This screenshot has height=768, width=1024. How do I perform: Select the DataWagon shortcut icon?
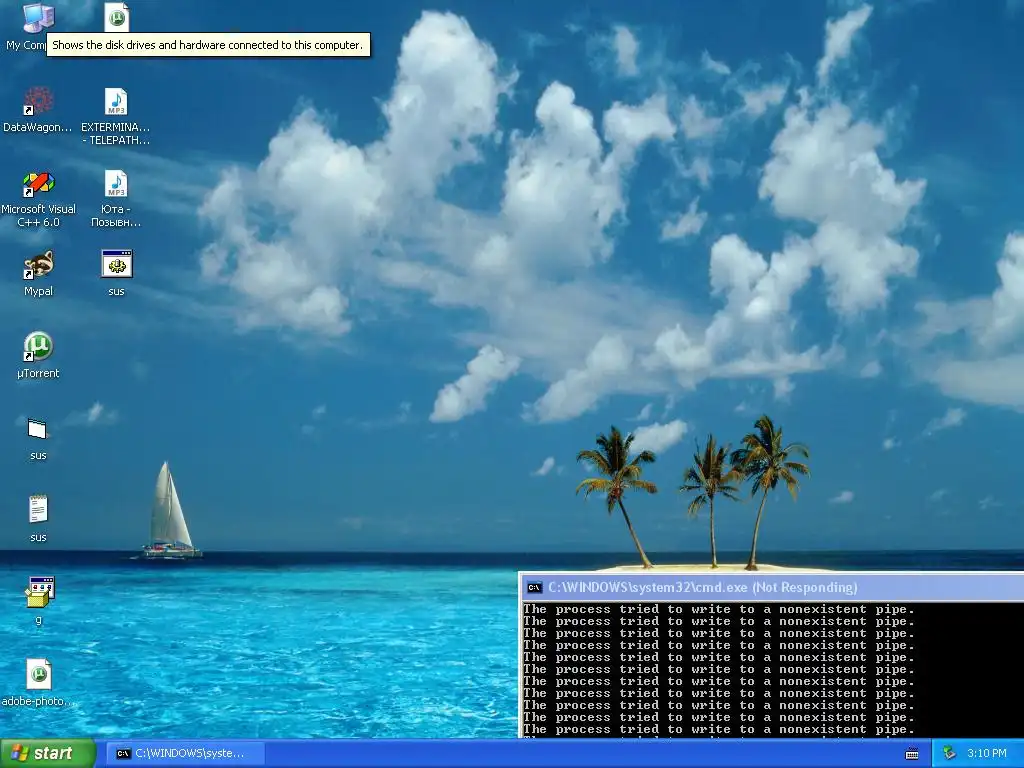pos(38,102)
